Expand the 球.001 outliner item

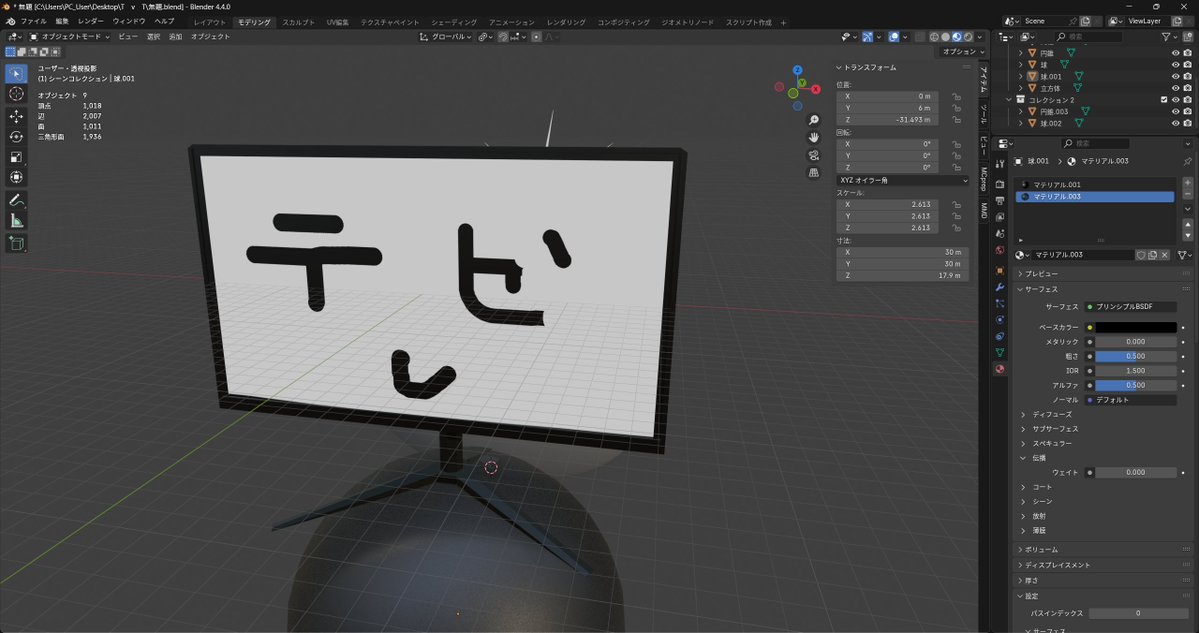[1021, 76]
